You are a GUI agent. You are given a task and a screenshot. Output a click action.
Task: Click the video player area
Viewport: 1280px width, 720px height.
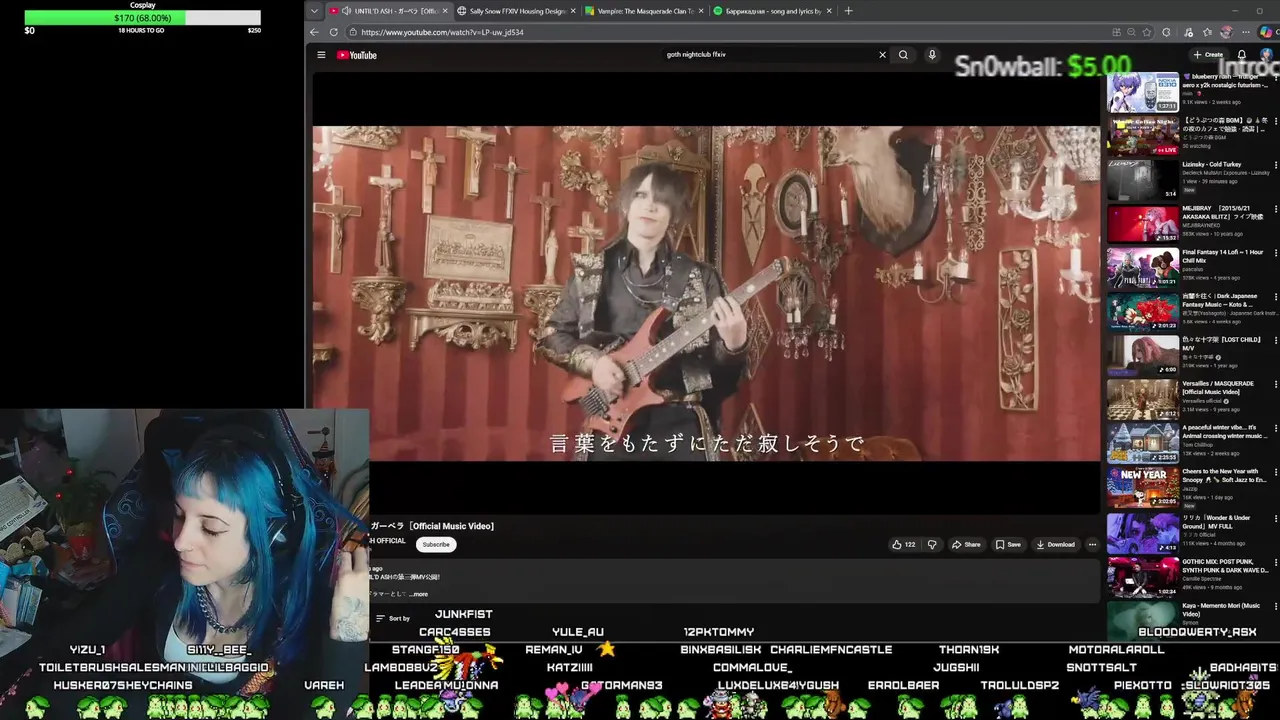[x=706, y=293]
